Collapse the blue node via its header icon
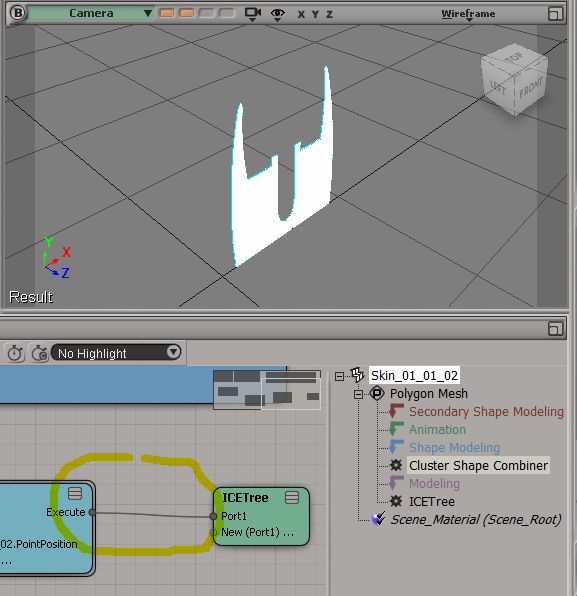This screenshot has height=596, width=577. tap(75, 493)
